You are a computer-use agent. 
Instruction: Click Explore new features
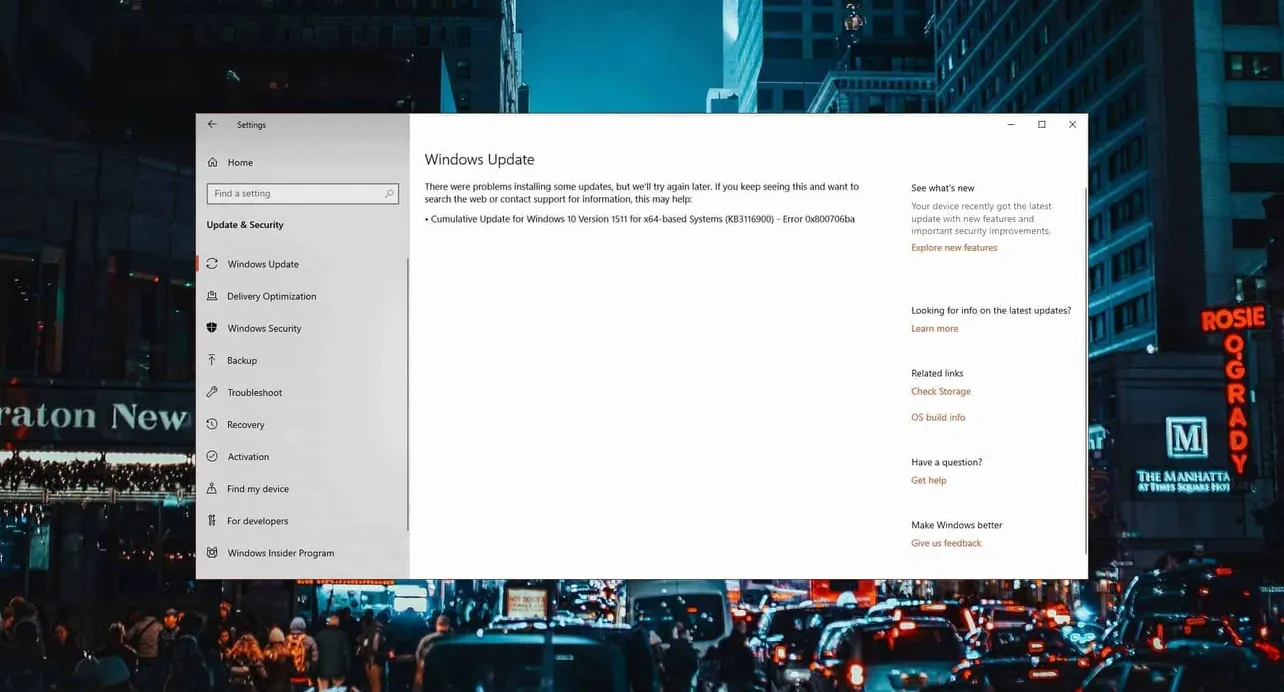coord(953,247)
